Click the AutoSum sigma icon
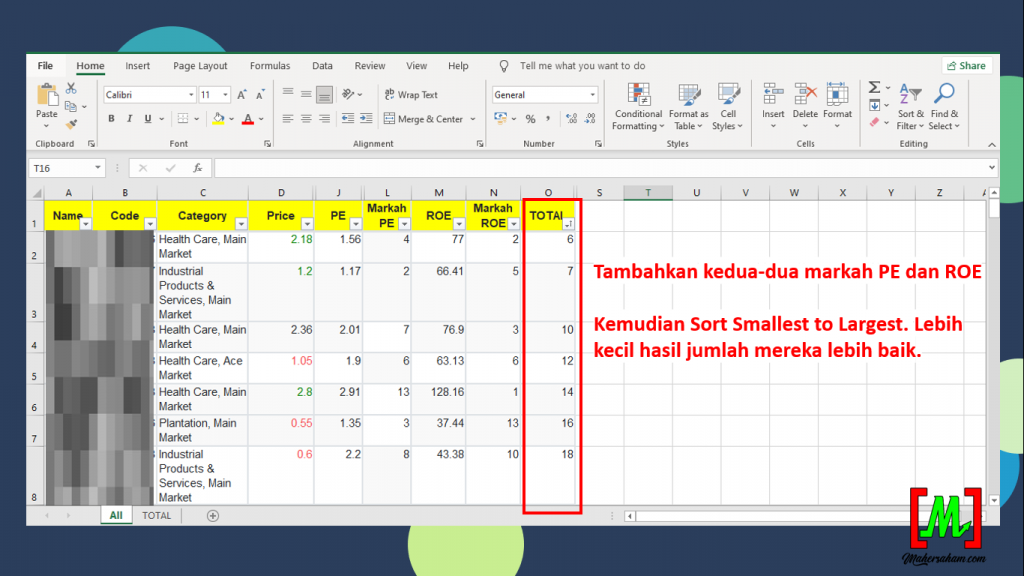The height and width of the screenshot is (576, 1024). pos(874,88)
